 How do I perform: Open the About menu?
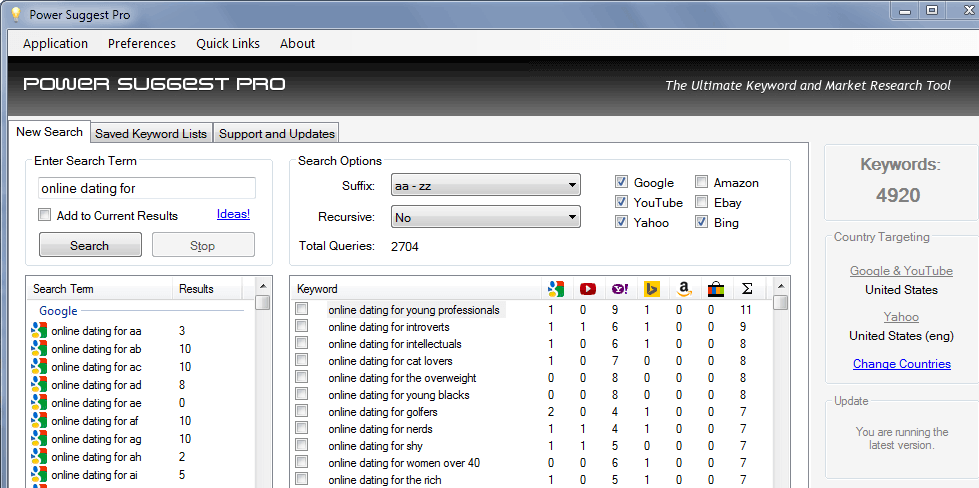(297, 44)
